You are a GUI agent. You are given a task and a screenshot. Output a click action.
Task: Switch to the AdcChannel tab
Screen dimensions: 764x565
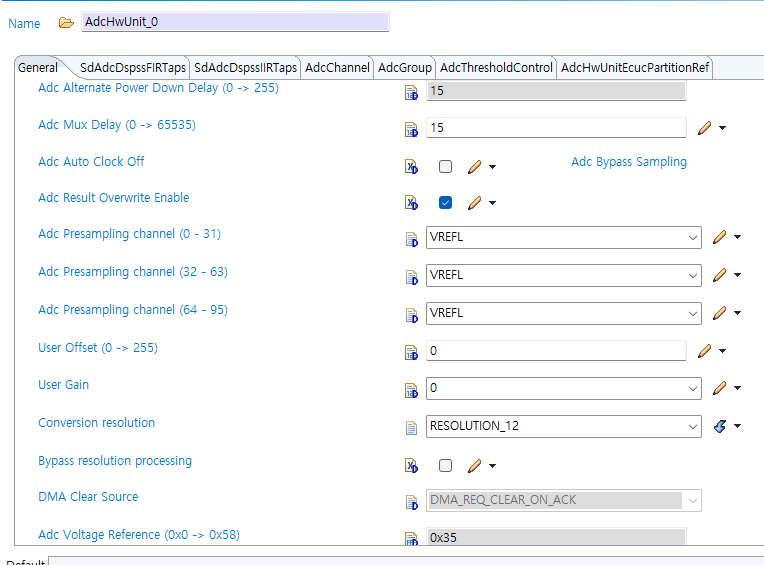337,68
